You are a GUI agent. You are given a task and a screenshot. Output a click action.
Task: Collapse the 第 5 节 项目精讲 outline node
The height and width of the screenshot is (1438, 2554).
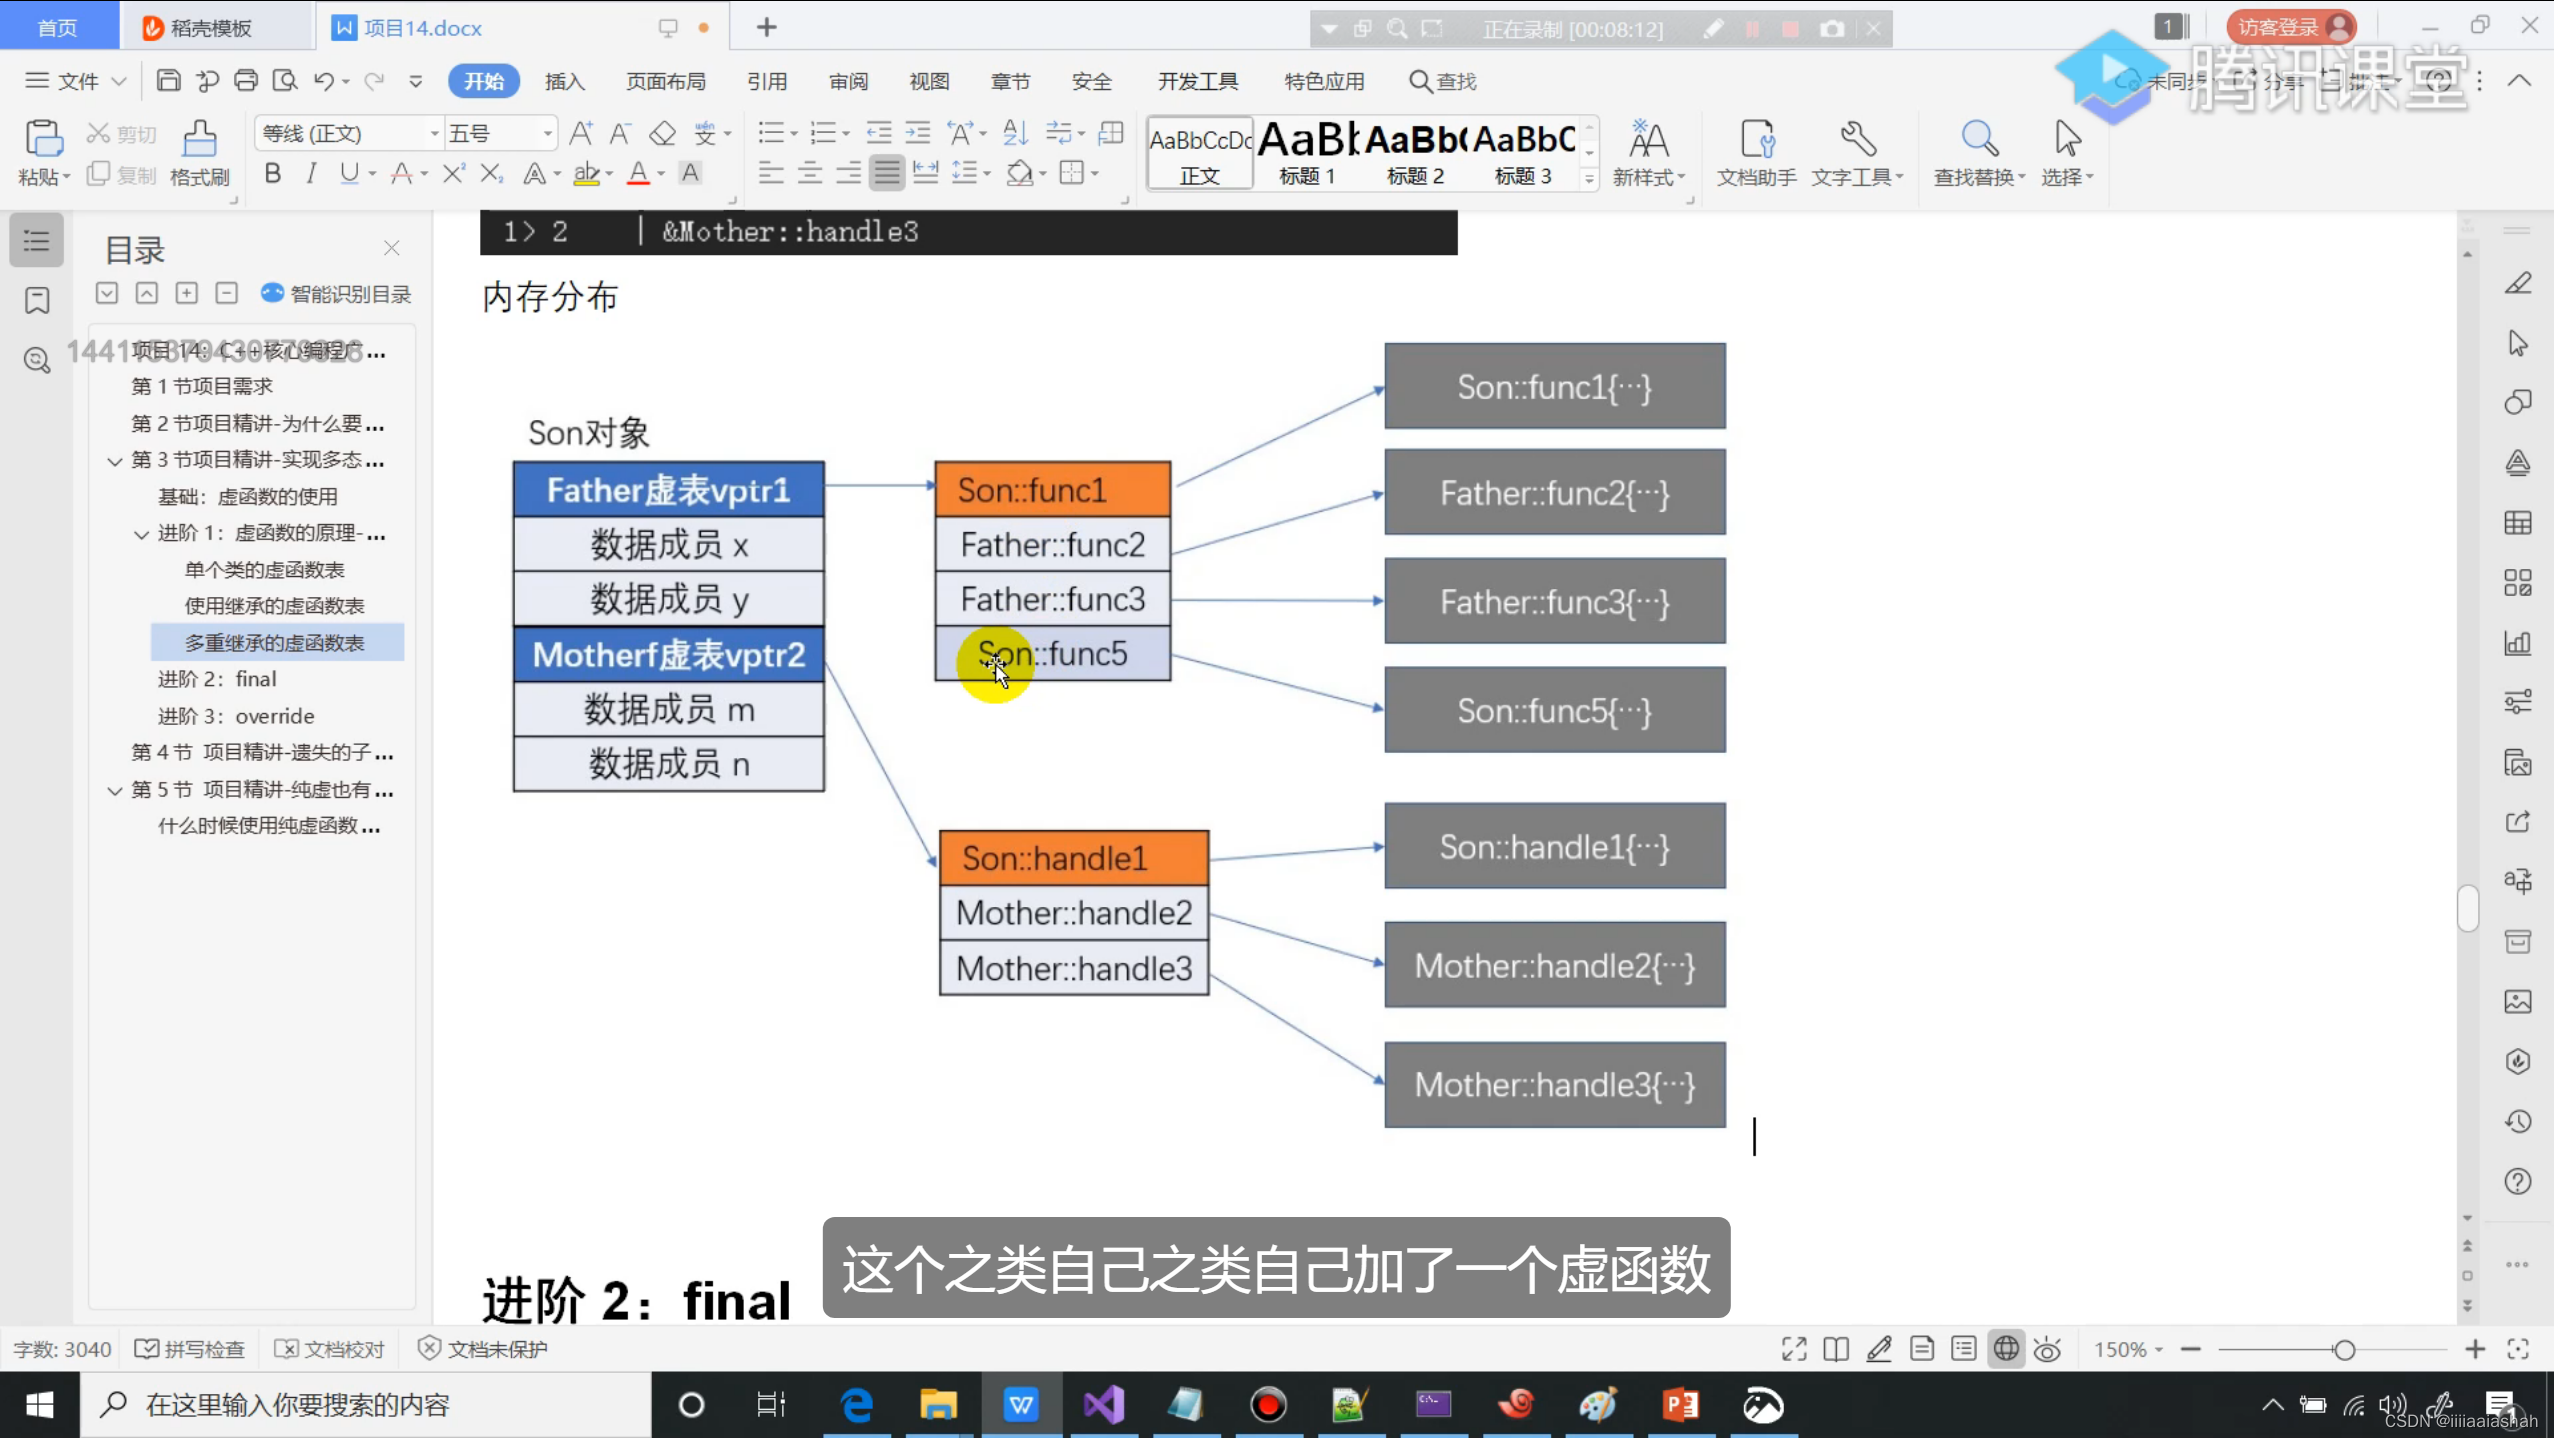(115, 791)
